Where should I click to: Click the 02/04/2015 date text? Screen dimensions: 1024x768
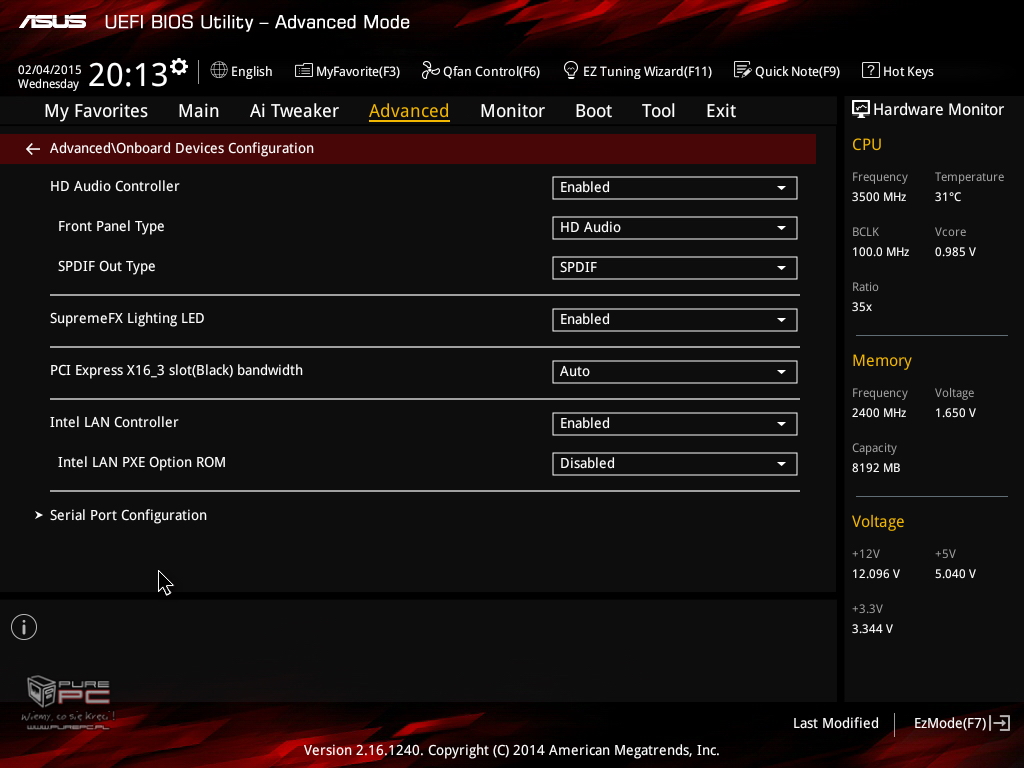point(50,70)
